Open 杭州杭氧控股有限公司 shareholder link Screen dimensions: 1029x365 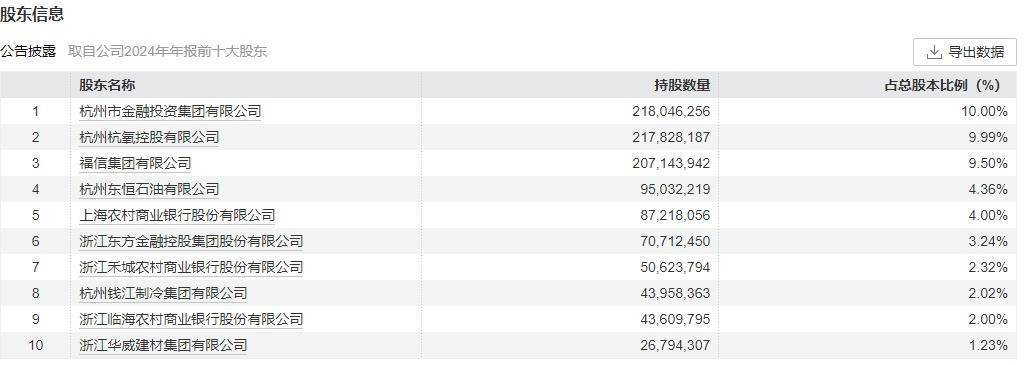pos(149,137)
